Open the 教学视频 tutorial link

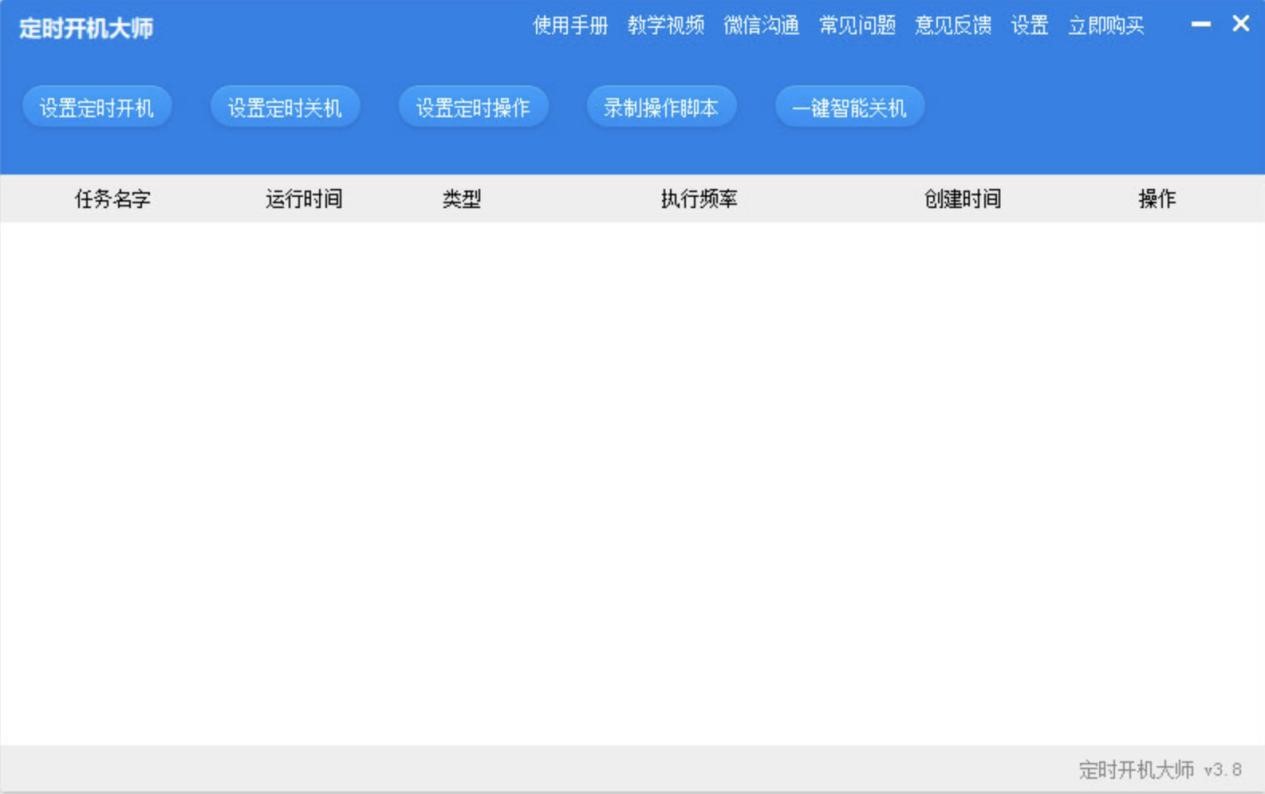[x=666, y=26]
